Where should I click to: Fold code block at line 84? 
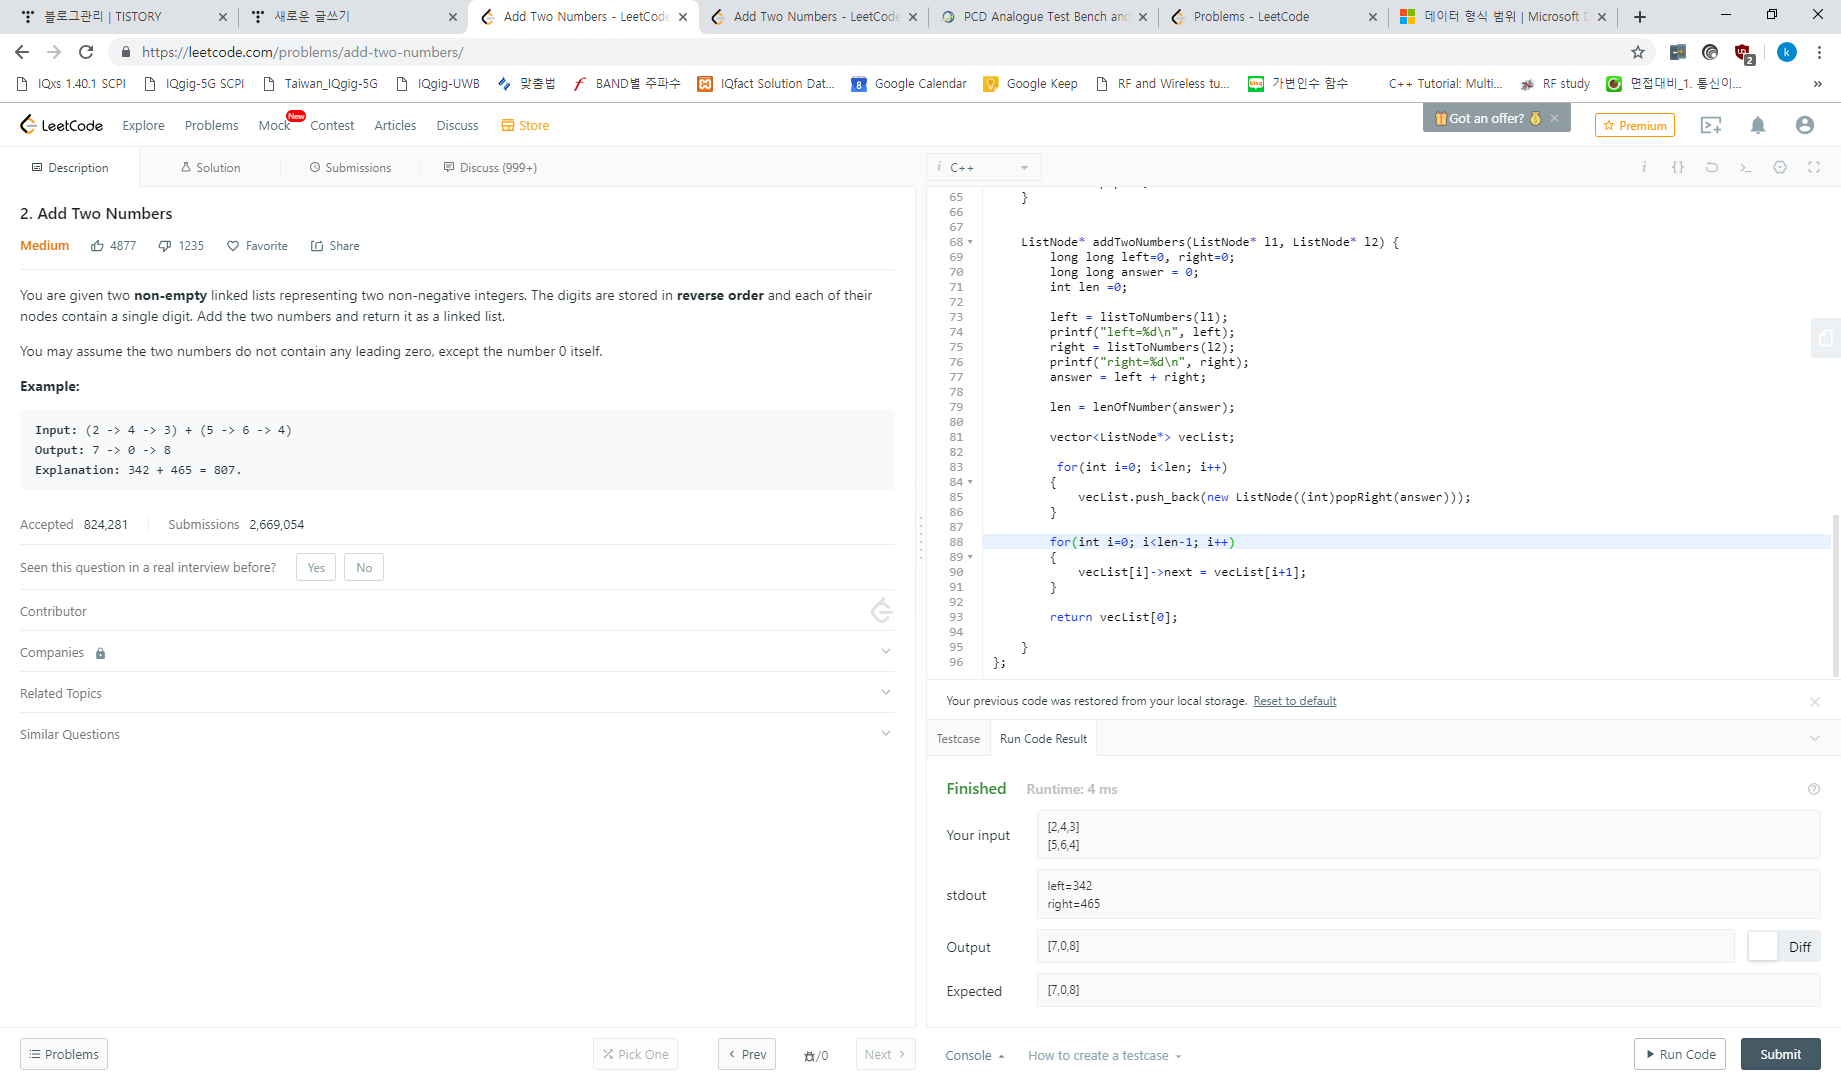[970, 482]
